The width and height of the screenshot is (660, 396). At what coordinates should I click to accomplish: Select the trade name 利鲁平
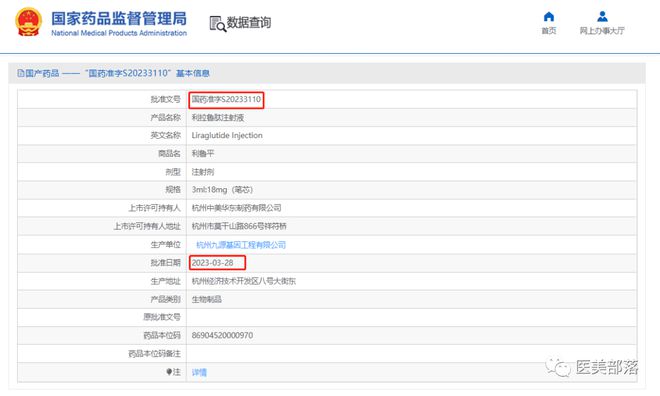pos(203,154)
